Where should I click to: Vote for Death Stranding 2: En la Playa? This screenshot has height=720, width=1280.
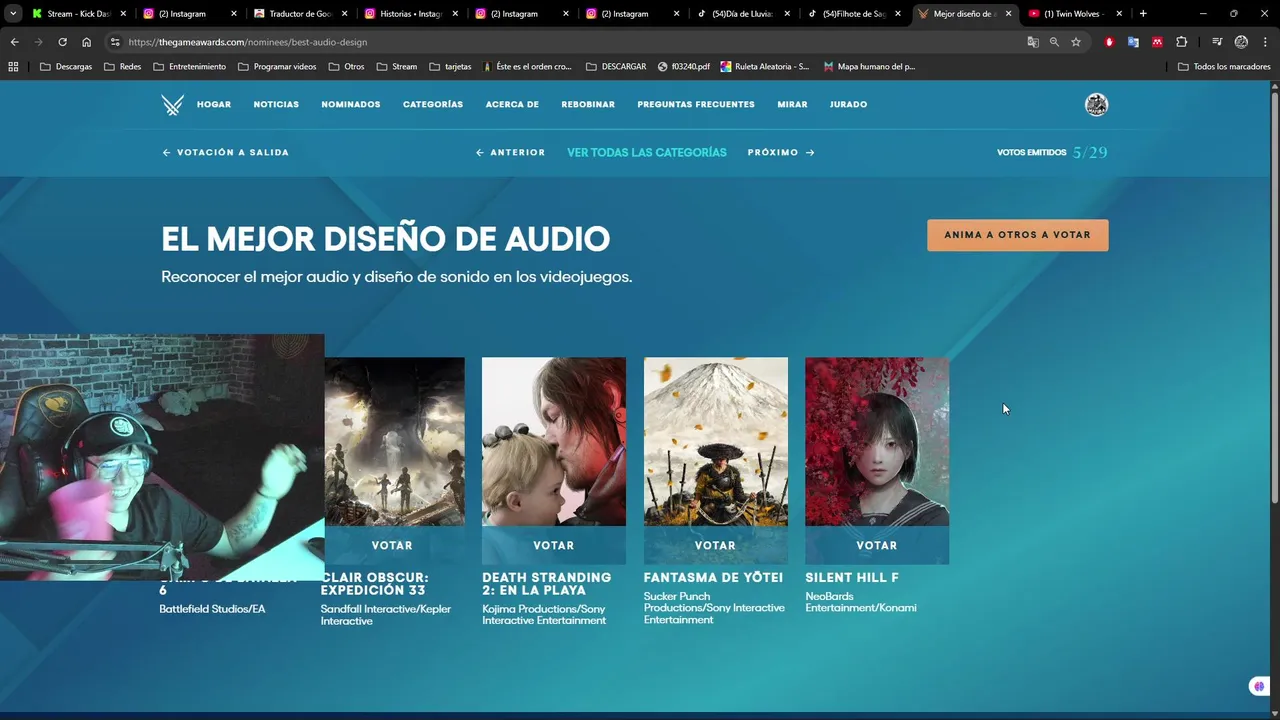tap(554, 545)
